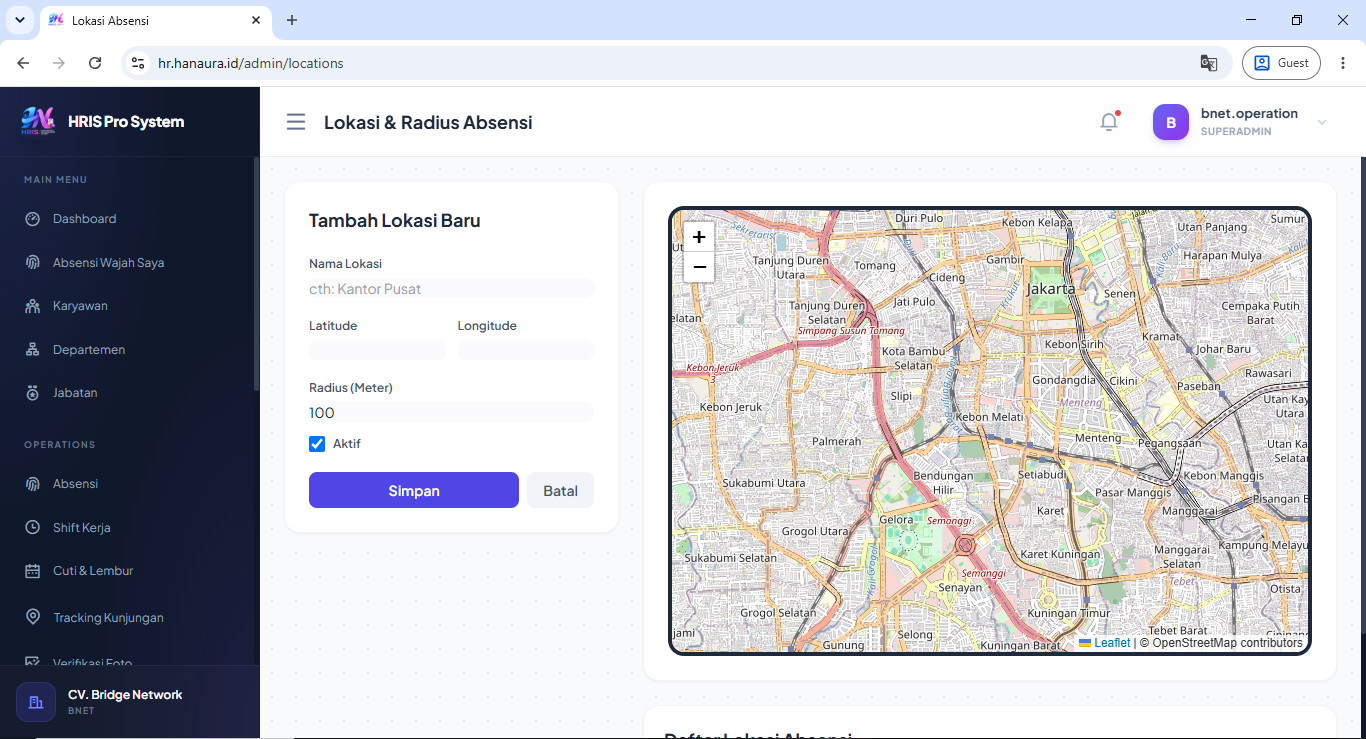1366x739 pixels.
Task: Zoom in on the map
Action: [699, 237]
